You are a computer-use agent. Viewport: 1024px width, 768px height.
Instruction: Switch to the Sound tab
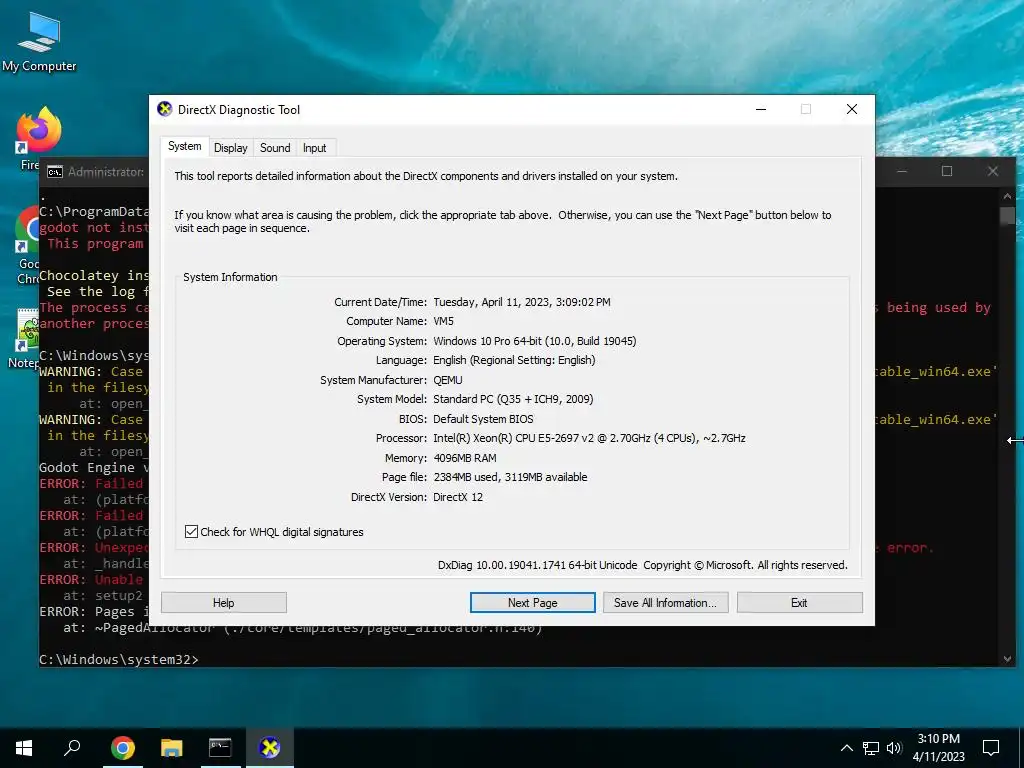point(275,148)
